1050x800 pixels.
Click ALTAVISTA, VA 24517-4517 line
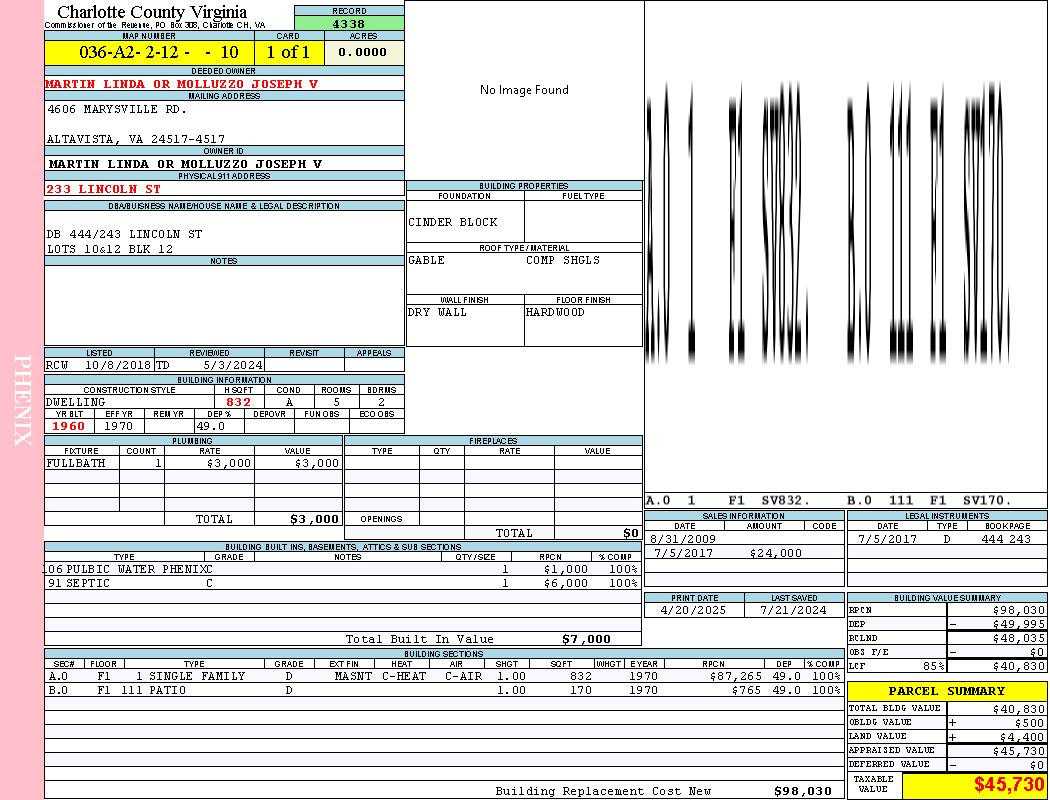tap(136, 139)
